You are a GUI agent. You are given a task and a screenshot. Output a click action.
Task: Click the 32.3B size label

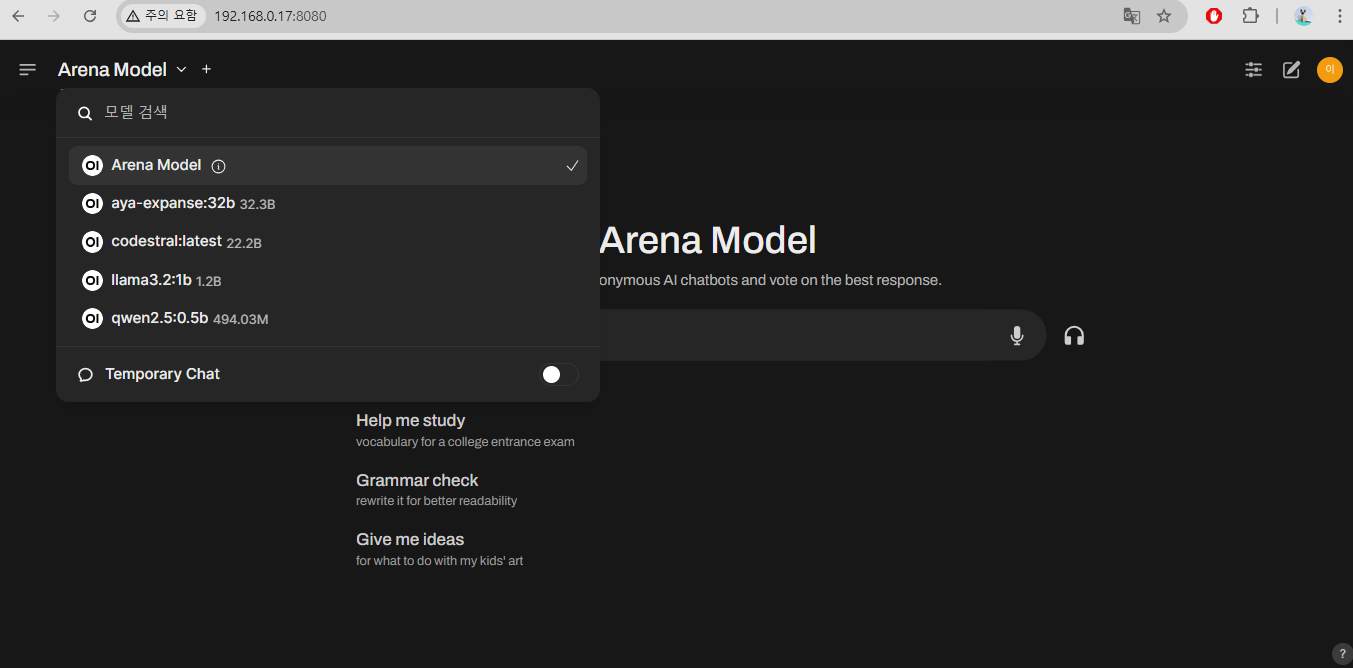pos(257,204)
